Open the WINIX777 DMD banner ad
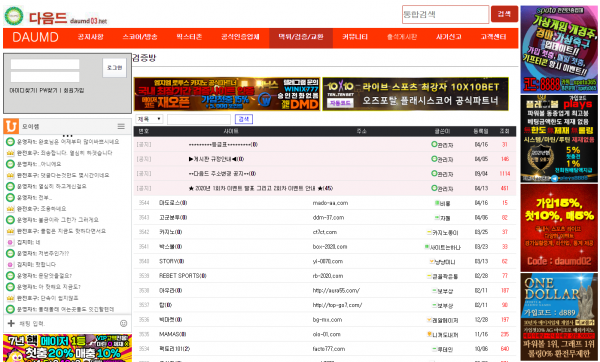This screenshot has width=600, height=362. click(x=227, y=94)
